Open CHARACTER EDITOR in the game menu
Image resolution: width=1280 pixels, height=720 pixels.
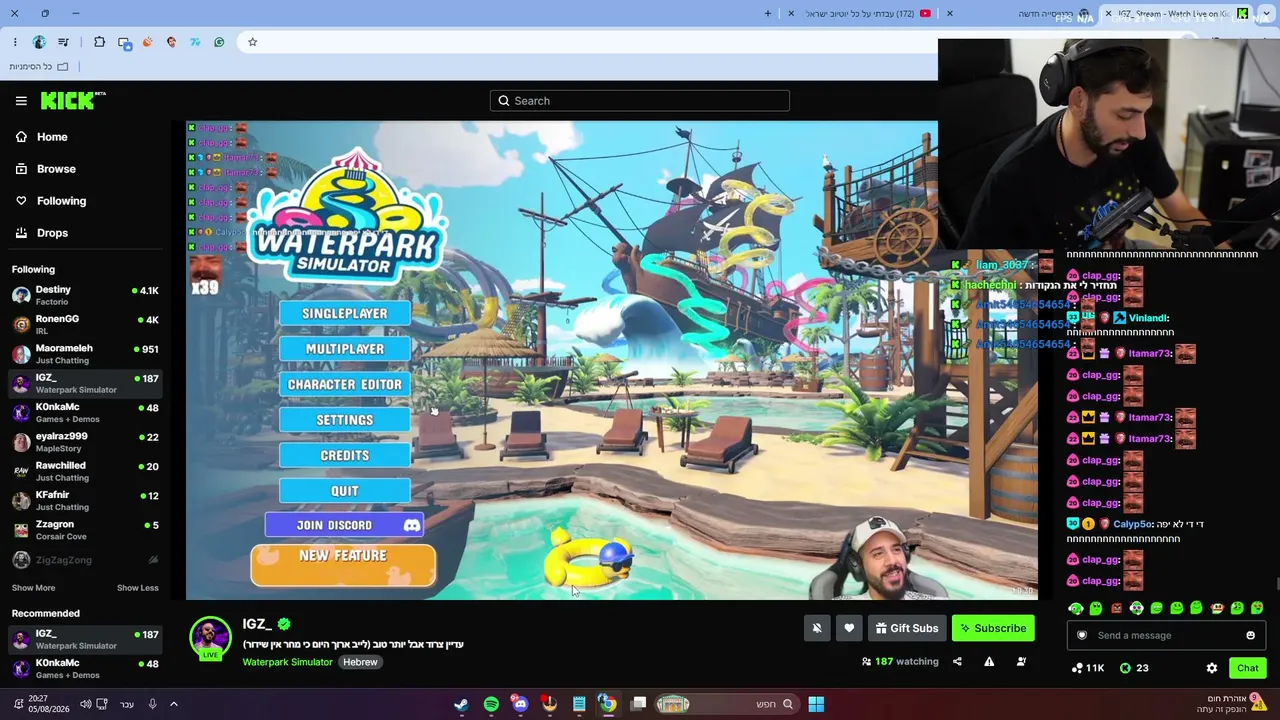345,385
